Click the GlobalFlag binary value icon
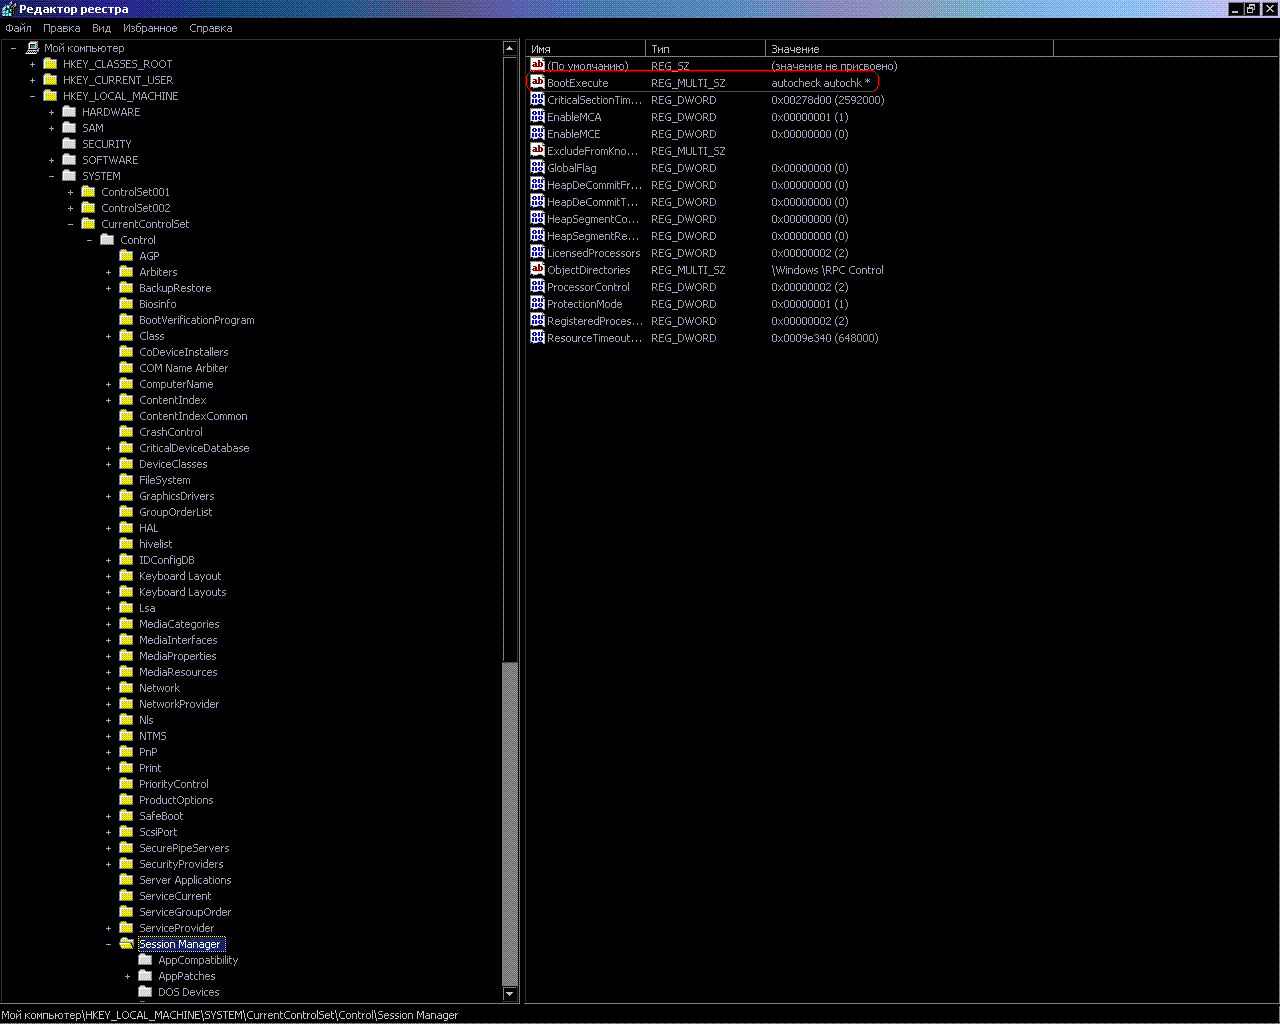 click(537, 168)
